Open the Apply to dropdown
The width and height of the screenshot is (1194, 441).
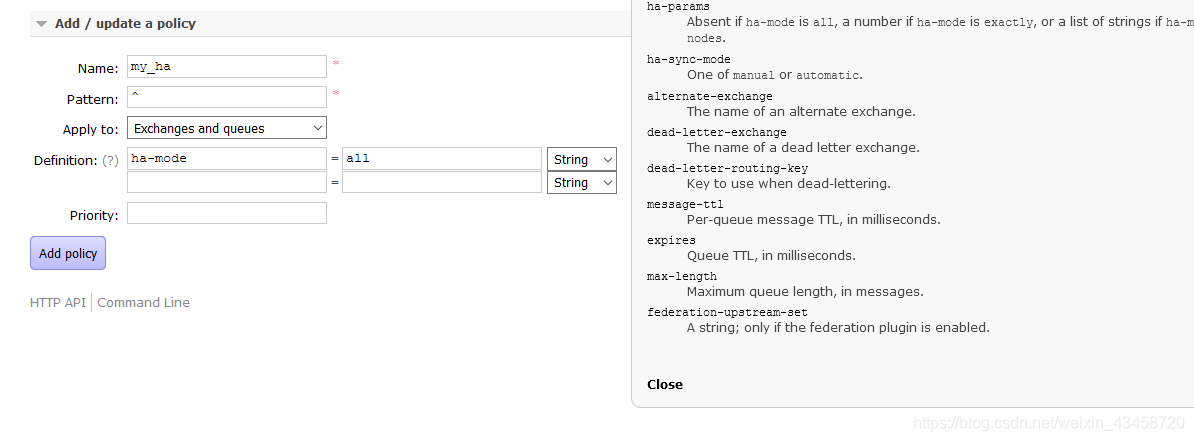pos(227,128)
